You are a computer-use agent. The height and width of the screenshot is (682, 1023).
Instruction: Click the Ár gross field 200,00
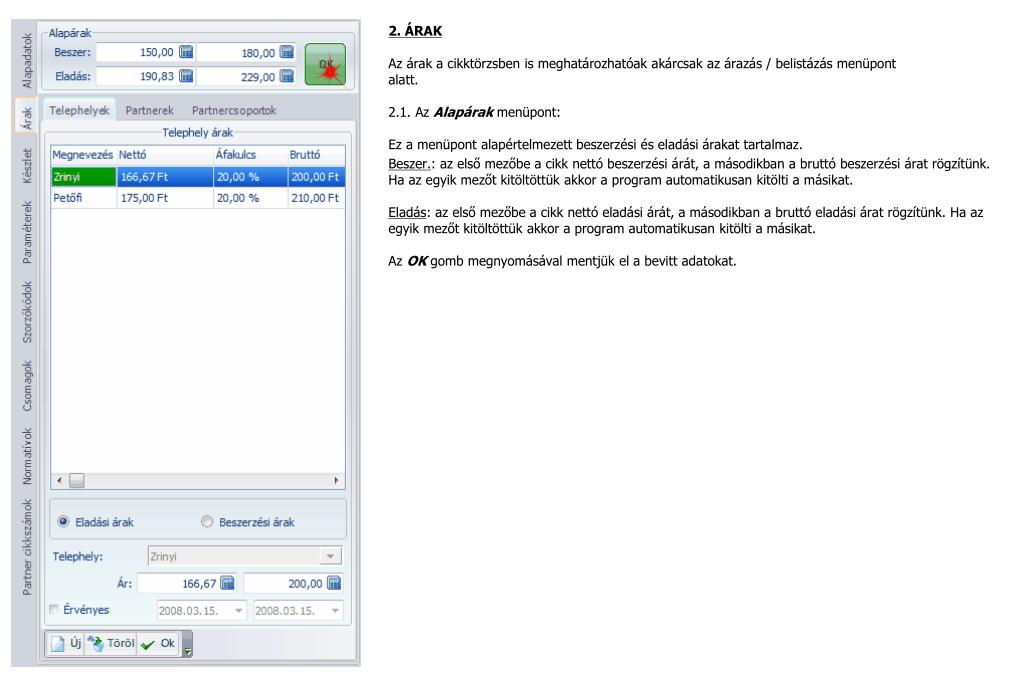coord(285,583)
